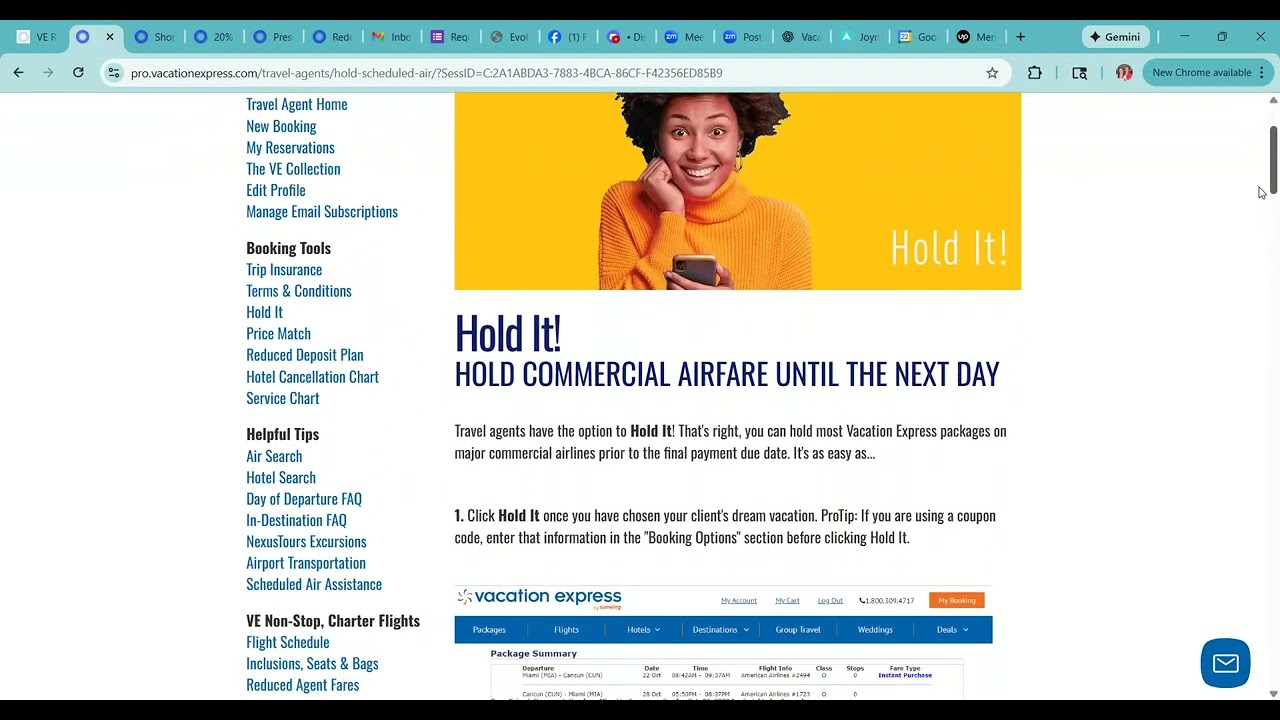This screenshot has width=1280, height=720.
Task: Open Reduced Deposit Plan link
Action: click(x=305, y=355)
